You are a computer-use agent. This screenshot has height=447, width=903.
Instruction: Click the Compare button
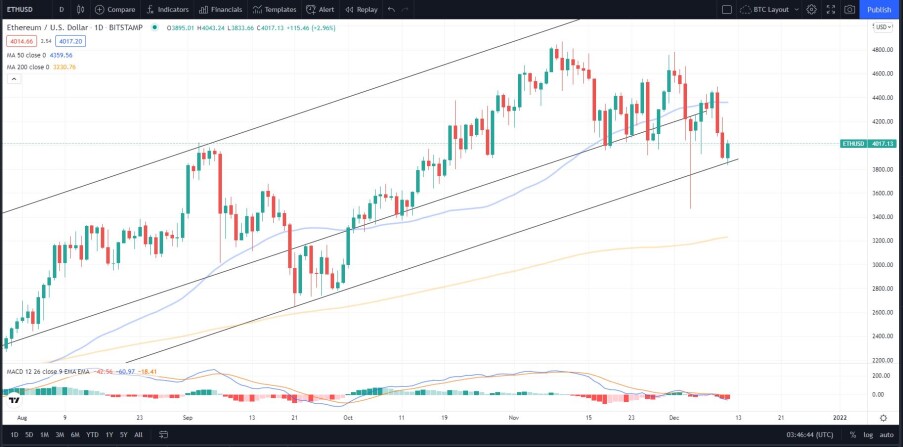click(x=115, y=9)
